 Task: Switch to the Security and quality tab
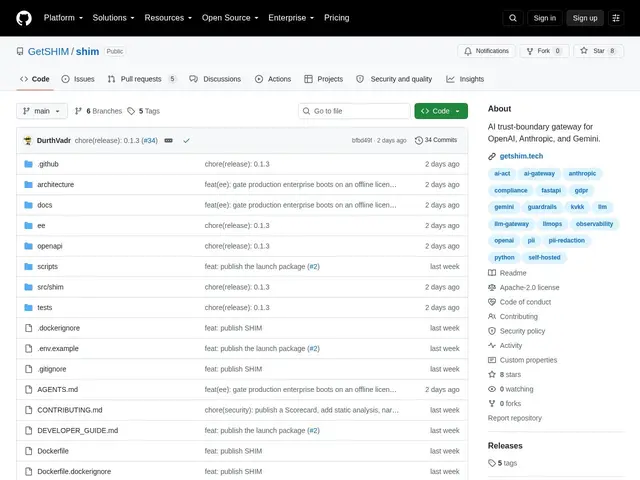(x=394, y=79)
